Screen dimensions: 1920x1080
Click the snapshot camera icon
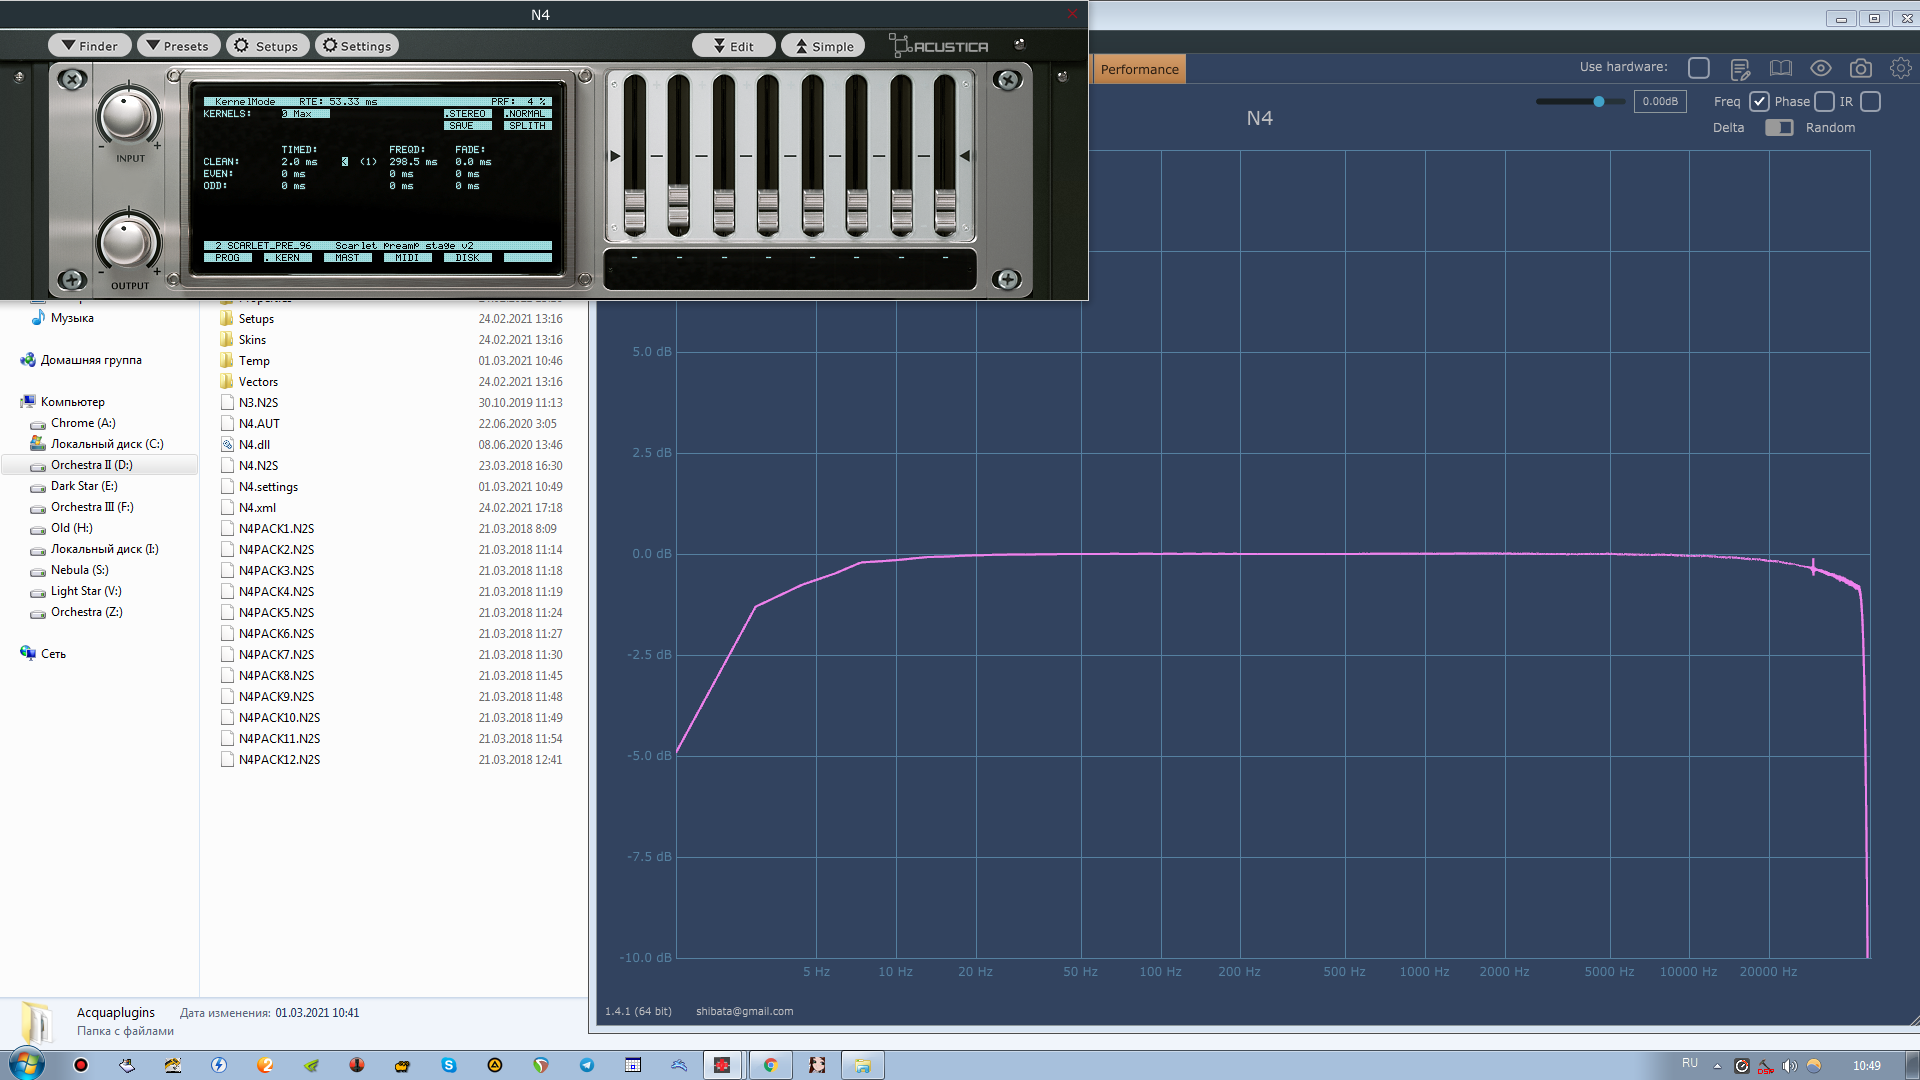pyautogui.click(x=1860, y=68)
